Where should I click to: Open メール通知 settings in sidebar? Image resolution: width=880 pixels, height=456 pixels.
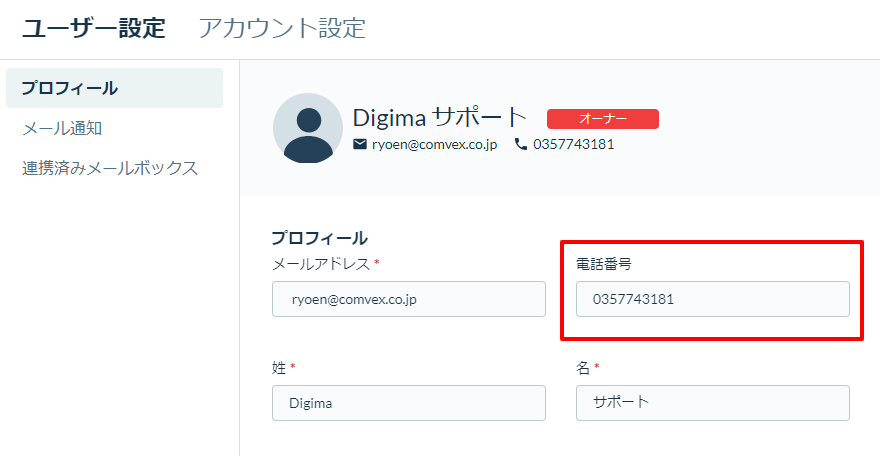[62, 128]
